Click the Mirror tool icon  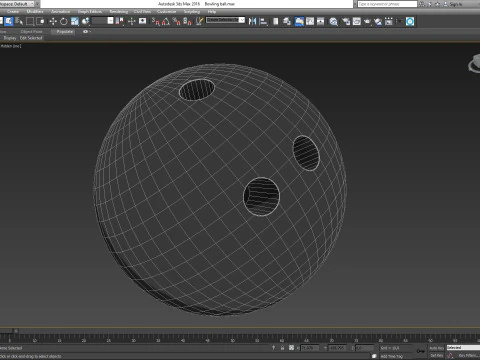252,21
